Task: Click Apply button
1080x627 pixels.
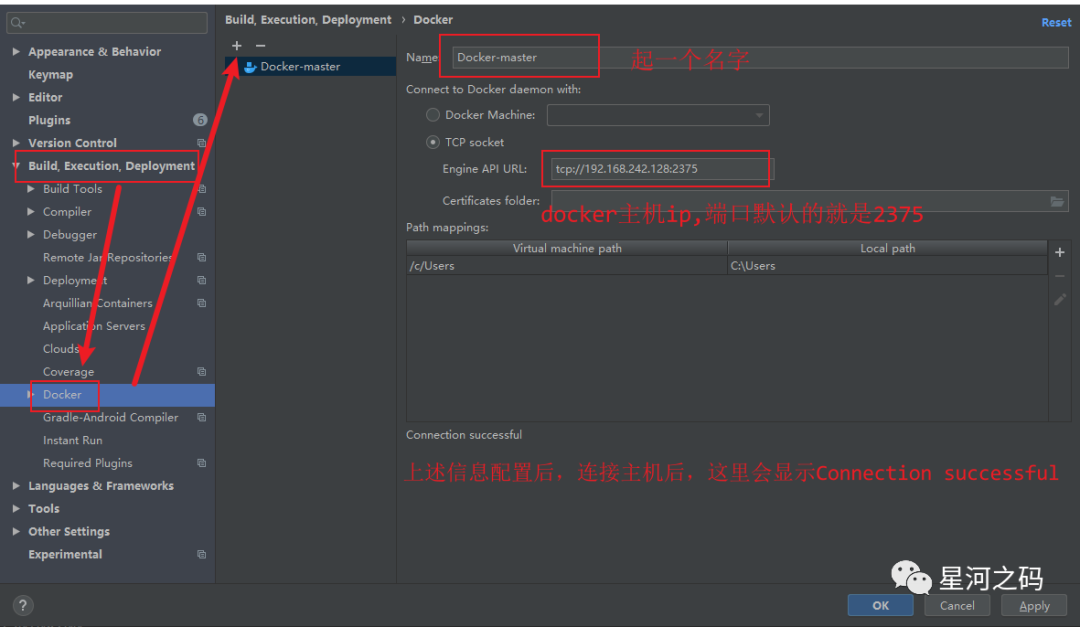Action: (x=1034, y=606)
